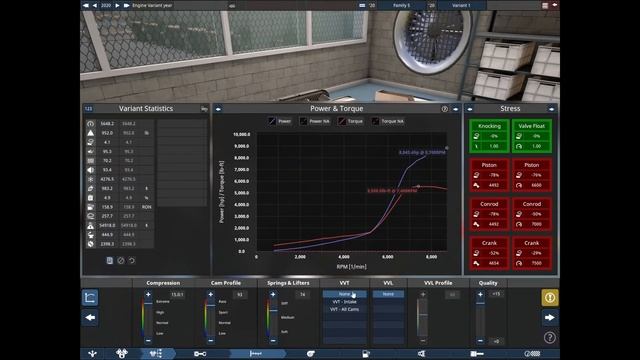Click the yellow warning exclamation icon

click(x=549, y=298)
